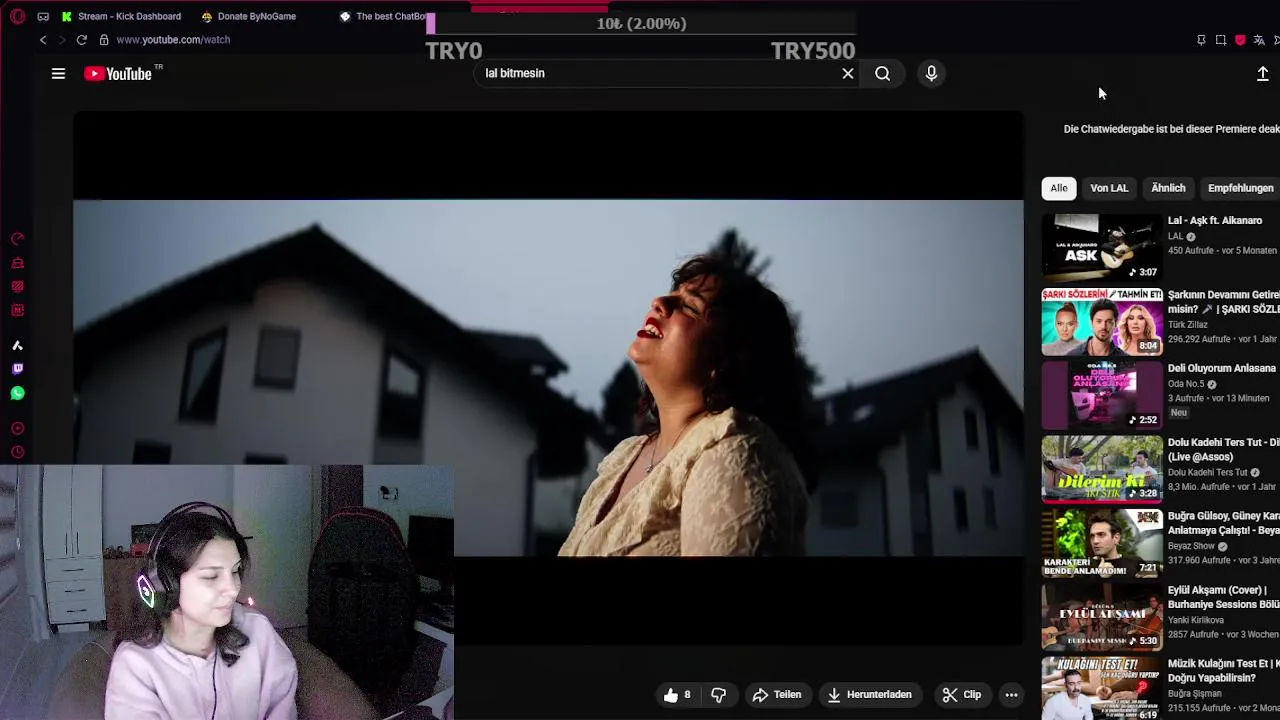The image size is (1280, 720).
Task: Go back with browser back arrow
Action: (x=43, y=39)
